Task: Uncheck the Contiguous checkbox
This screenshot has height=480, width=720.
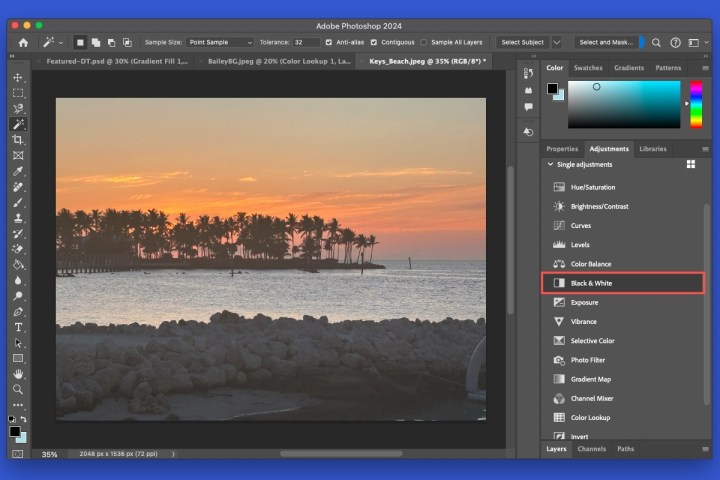Action: coord(374,43)
